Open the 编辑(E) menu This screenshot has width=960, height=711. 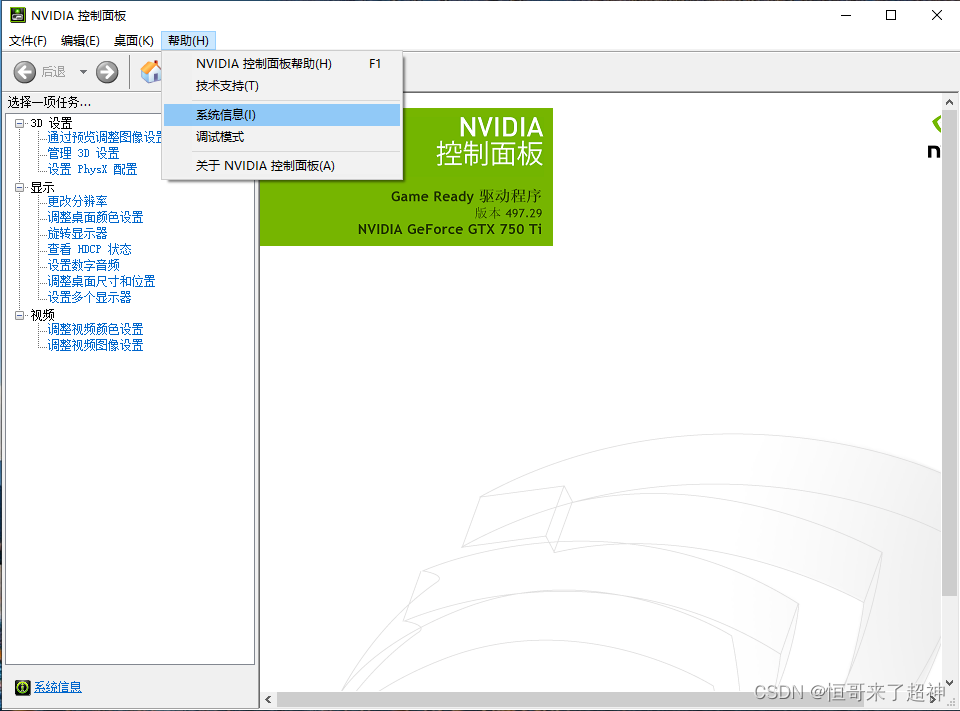[x=80, y=40]
